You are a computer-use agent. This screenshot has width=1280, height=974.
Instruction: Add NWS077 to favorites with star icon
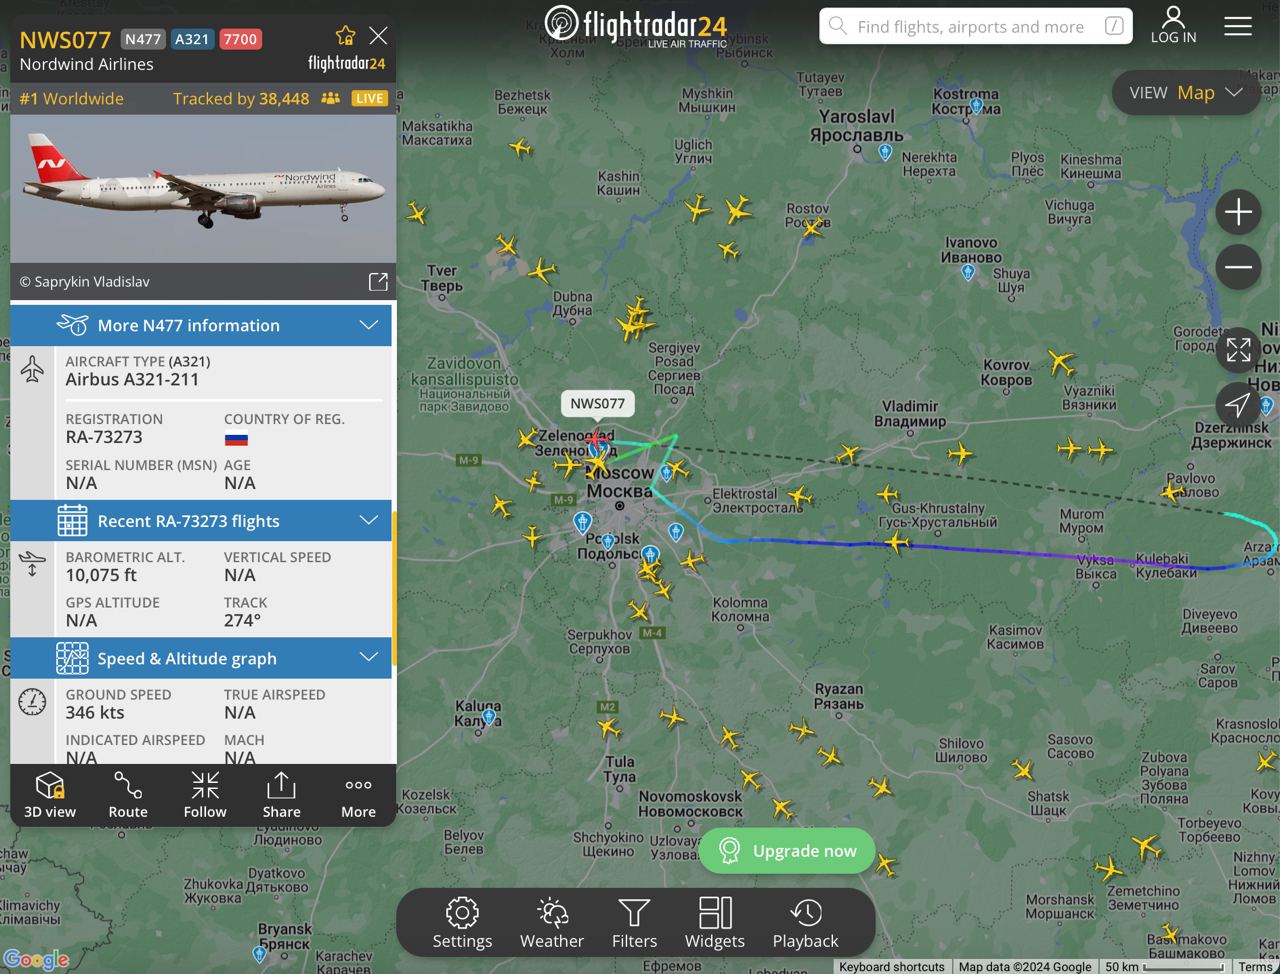(x=346, y=36)
